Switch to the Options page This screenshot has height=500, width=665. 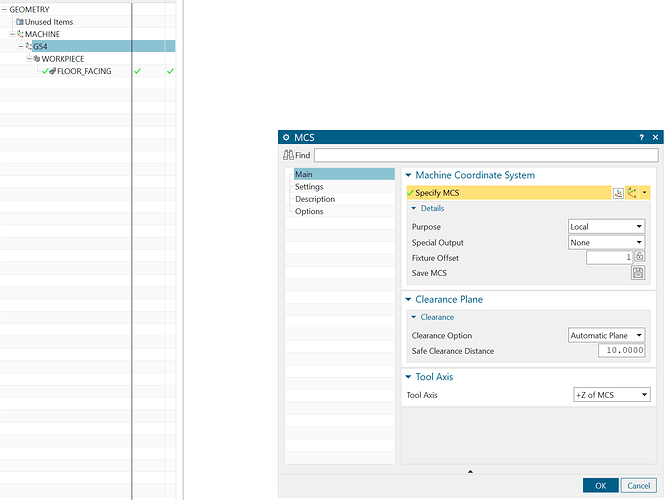(309, 211)
